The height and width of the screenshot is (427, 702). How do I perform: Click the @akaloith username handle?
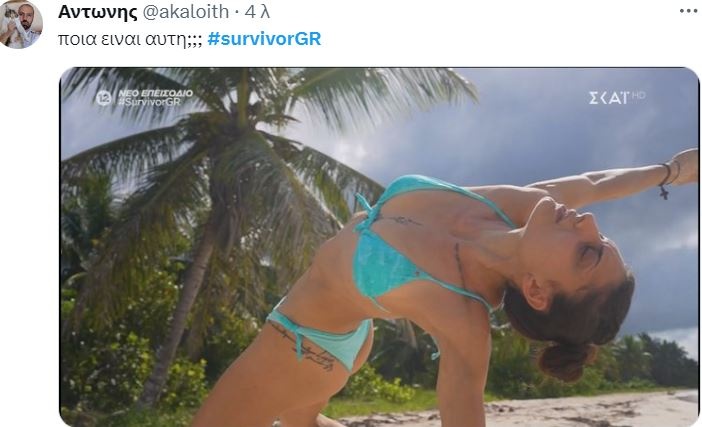click(x=185, y=12)
